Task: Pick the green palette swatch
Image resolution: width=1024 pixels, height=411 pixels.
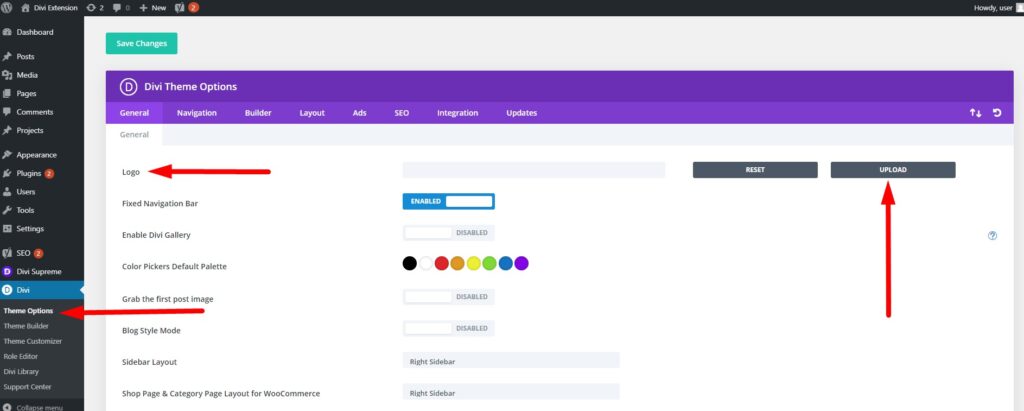Action: 489,263
